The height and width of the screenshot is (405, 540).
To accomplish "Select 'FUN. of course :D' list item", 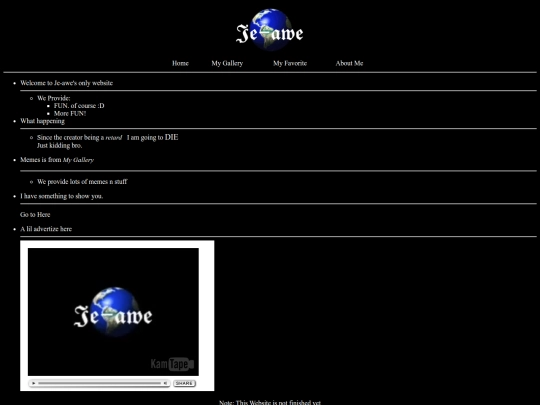I will tap(79, 106).
